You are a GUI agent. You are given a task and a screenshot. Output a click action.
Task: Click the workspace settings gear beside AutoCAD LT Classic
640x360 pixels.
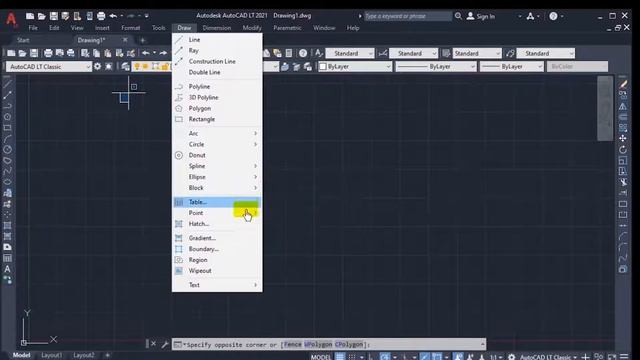(98, 66)
